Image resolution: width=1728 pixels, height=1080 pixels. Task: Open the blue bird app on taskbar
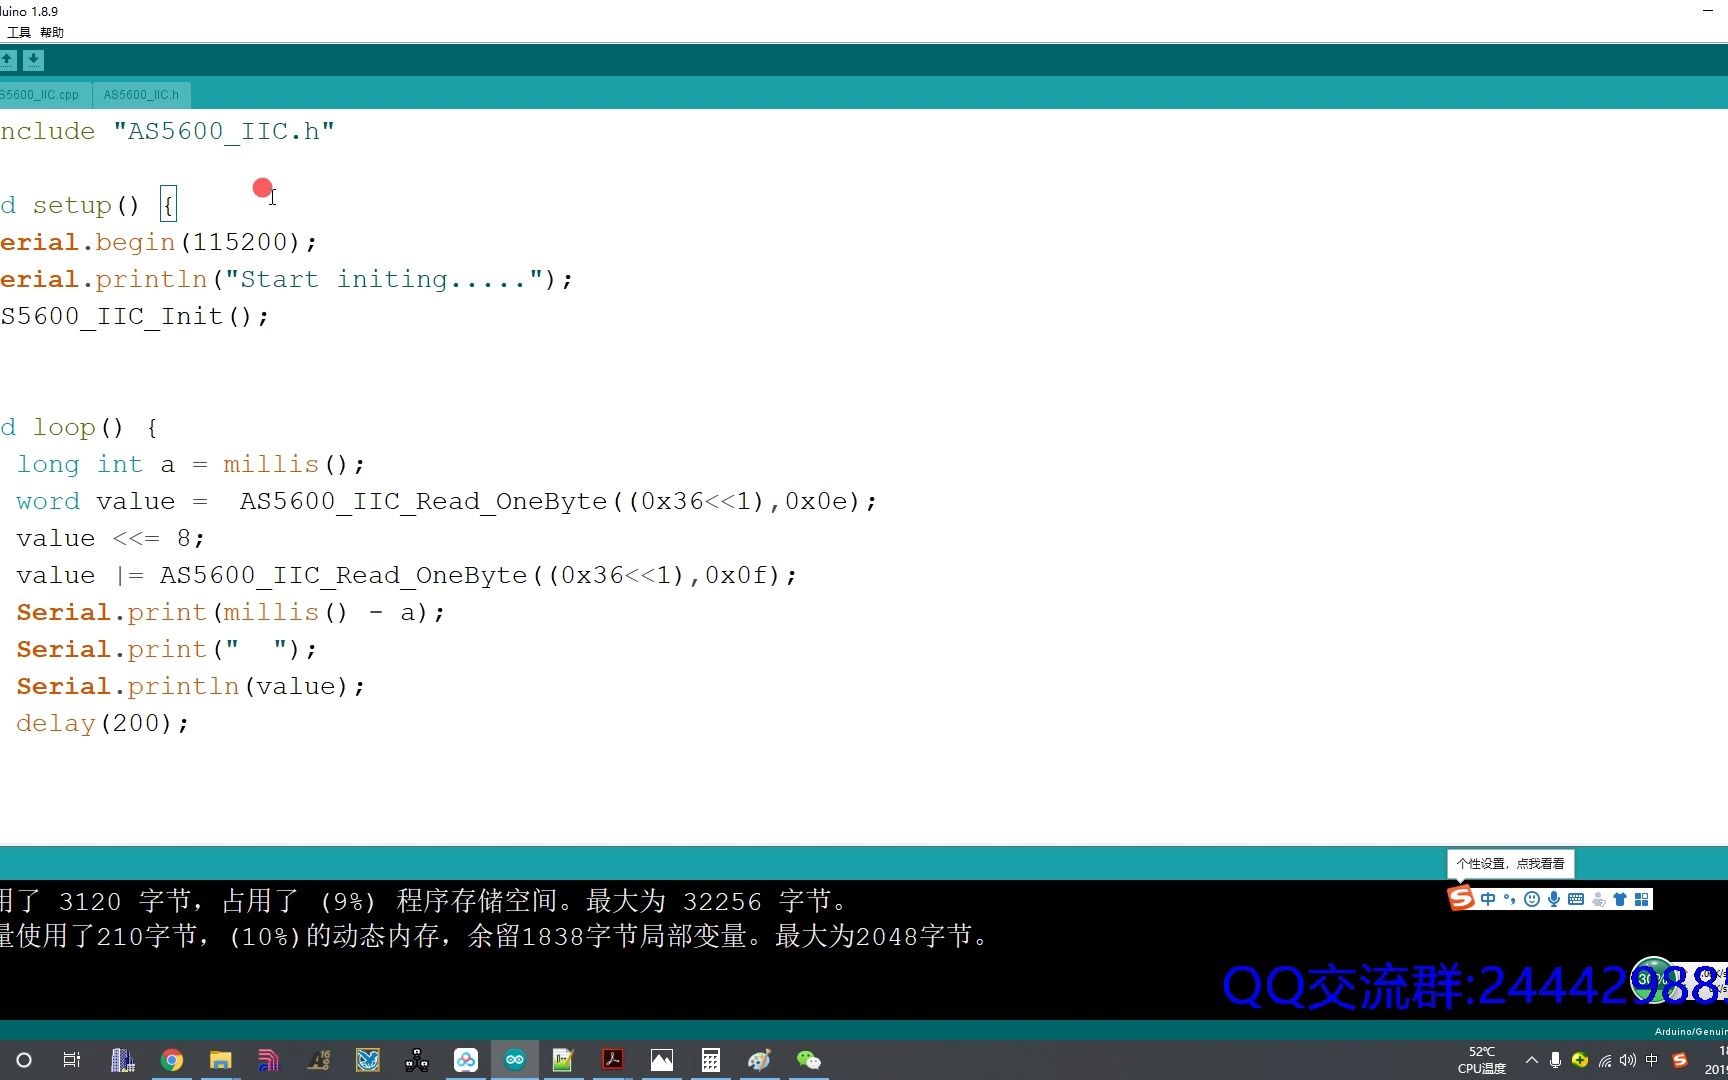click(368, 1060)
